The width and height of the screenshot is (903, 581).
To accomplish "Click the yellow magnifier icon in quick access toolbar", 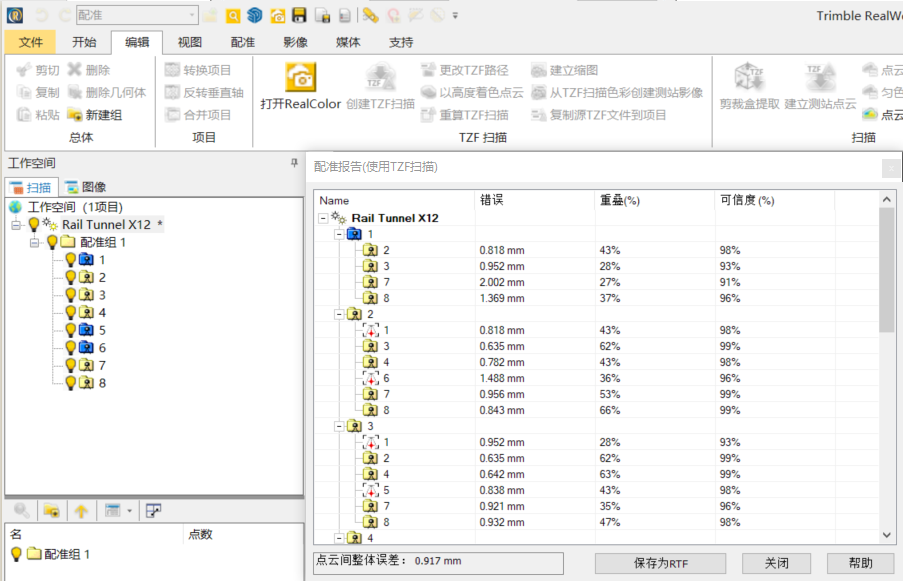I will pos(233,16).
